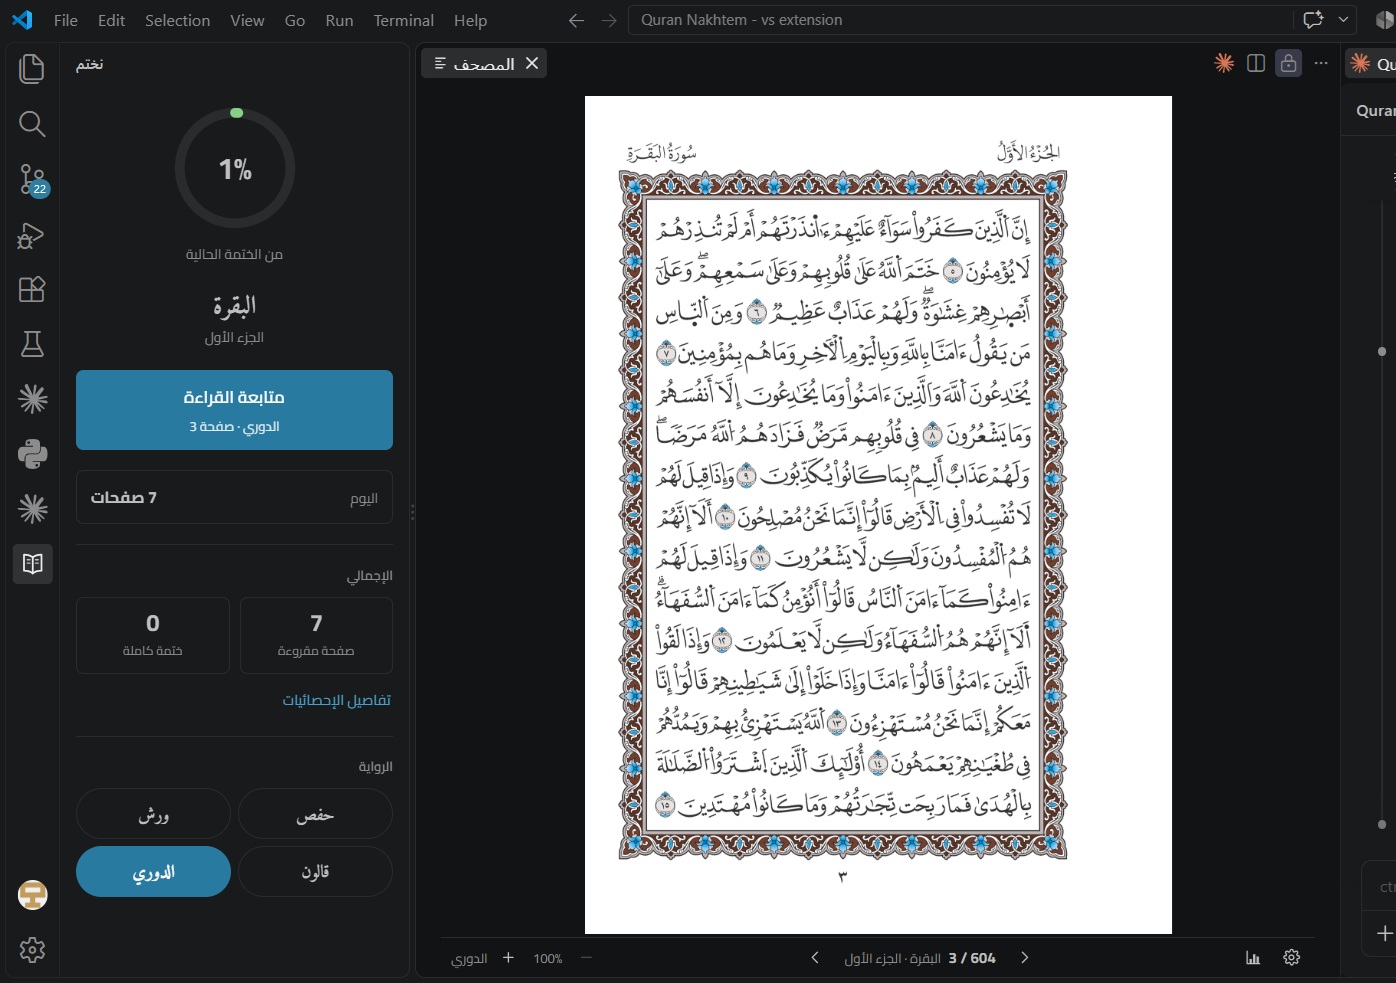Click the 0 ختمة كاملة stat card
Screen dimensions: 1396x983
153,635
